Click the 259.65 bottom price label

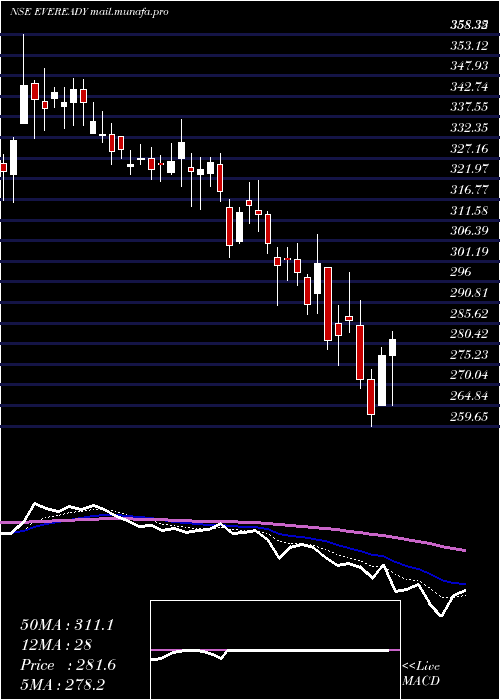click(468, 417)
